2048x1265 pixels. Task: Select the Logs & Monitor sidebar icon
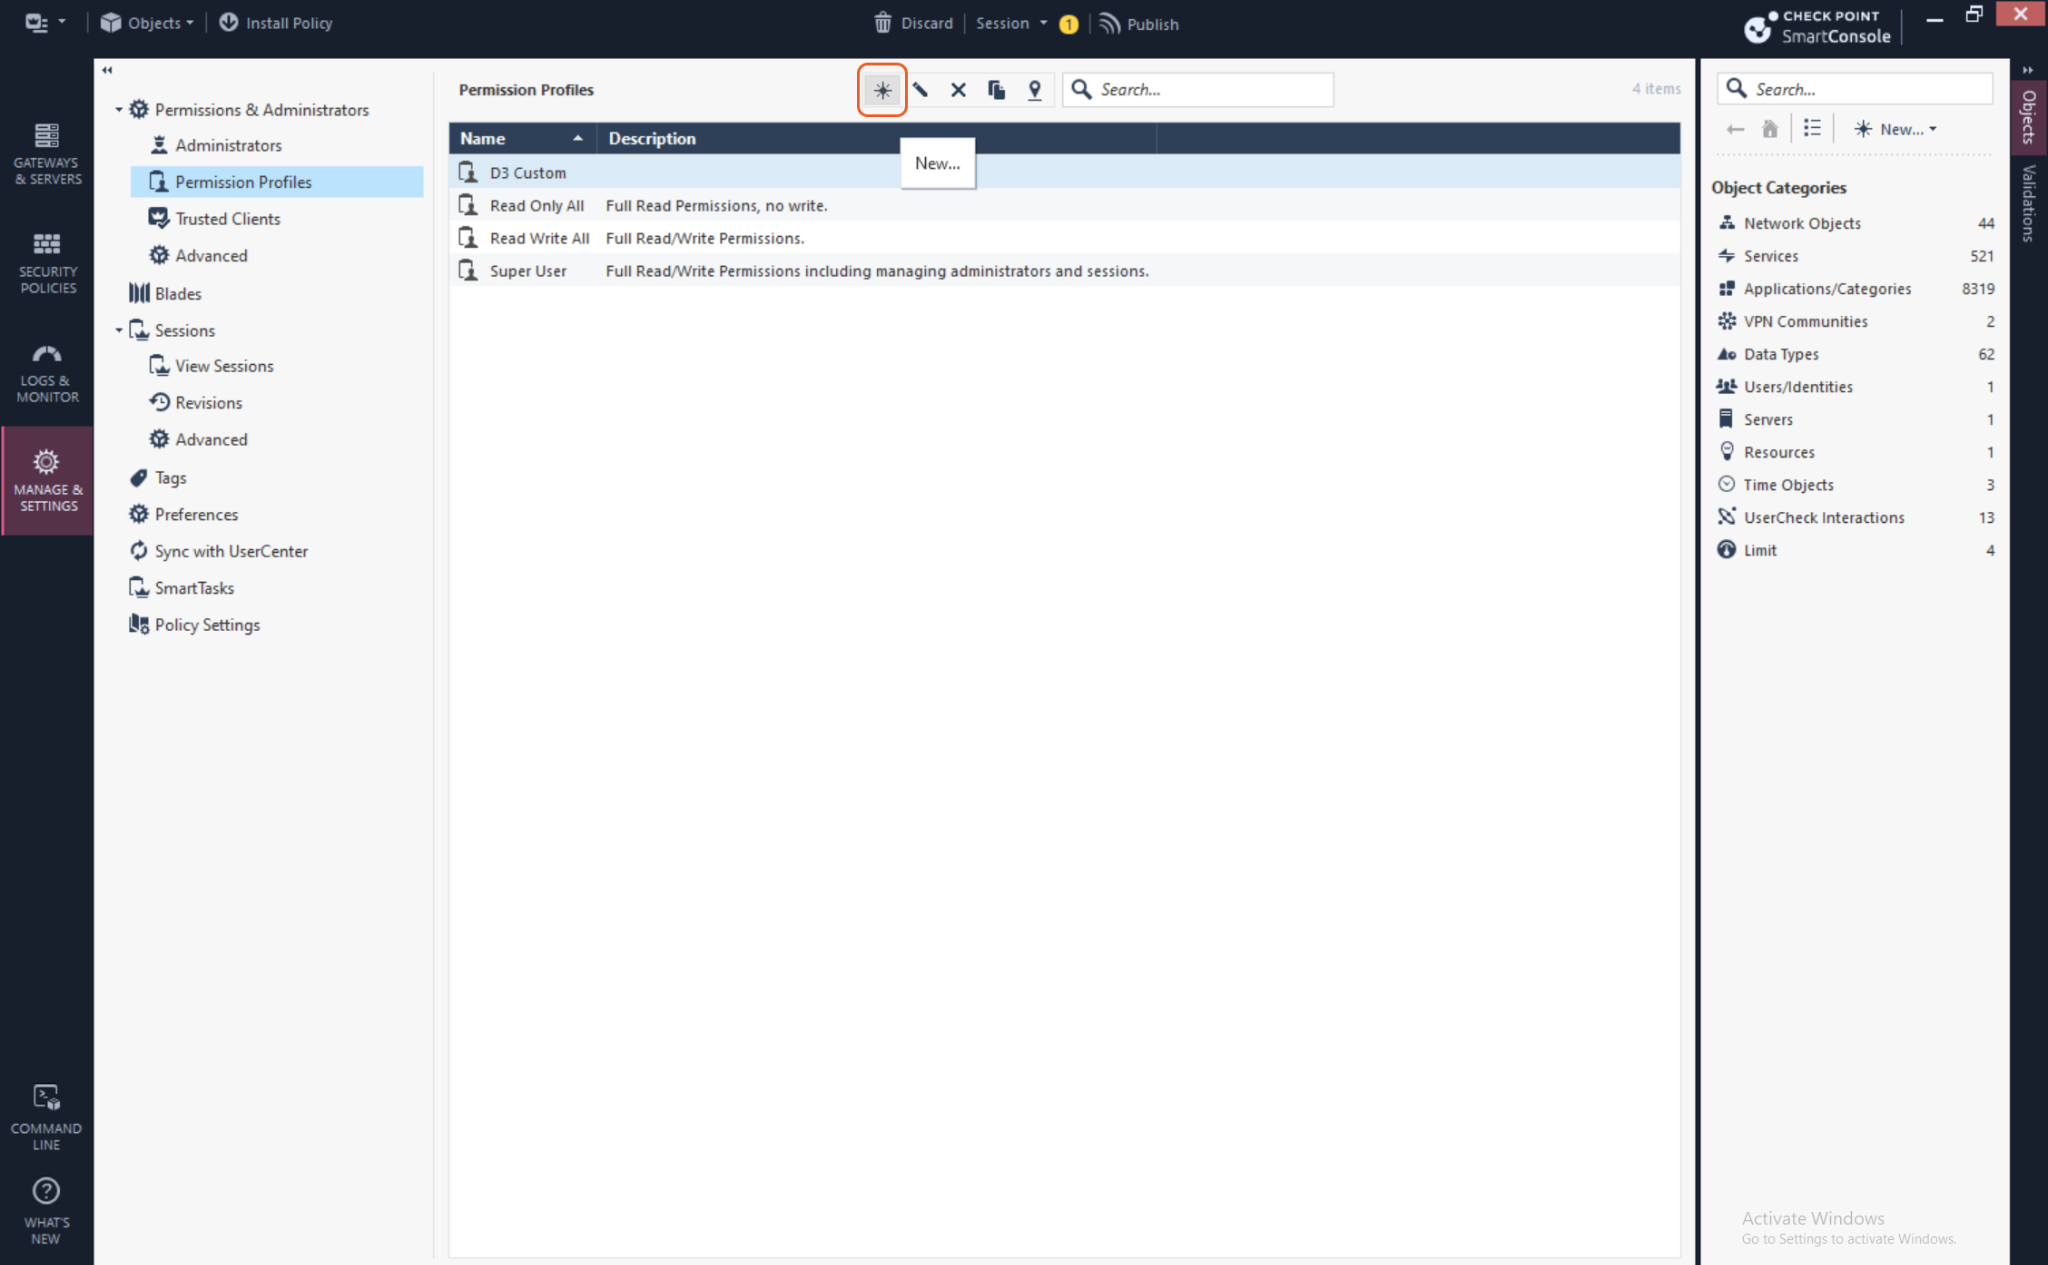pos(46,368)
